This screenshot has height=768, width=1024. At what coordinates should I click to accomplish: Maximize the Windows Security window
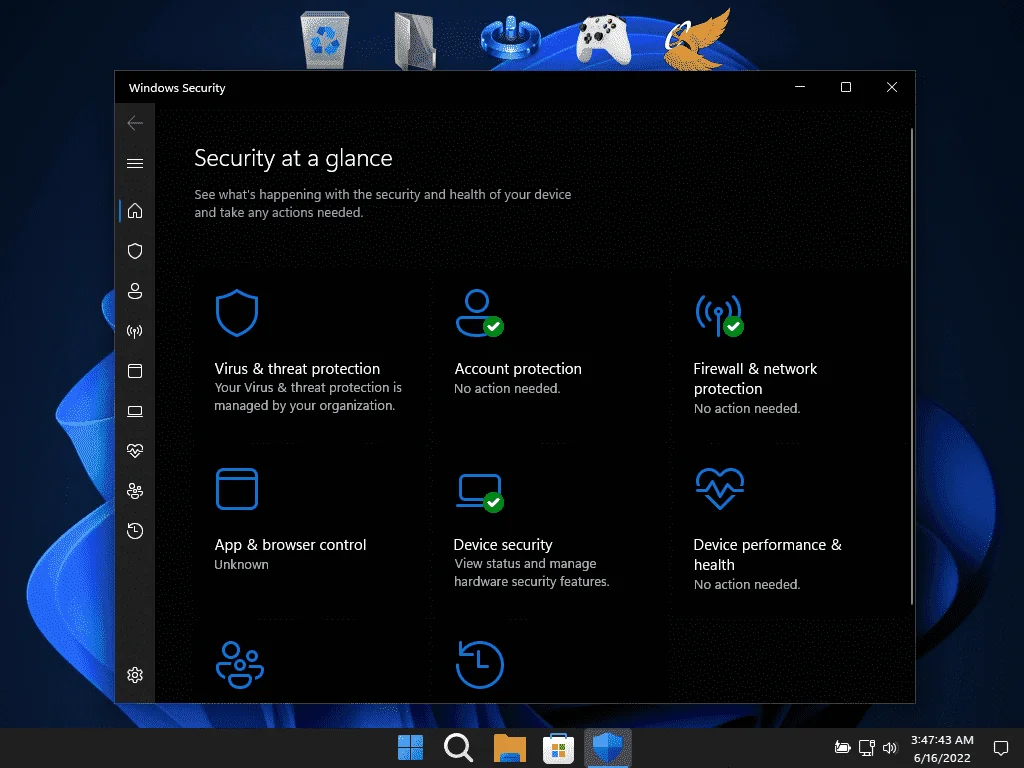(846, 87)
